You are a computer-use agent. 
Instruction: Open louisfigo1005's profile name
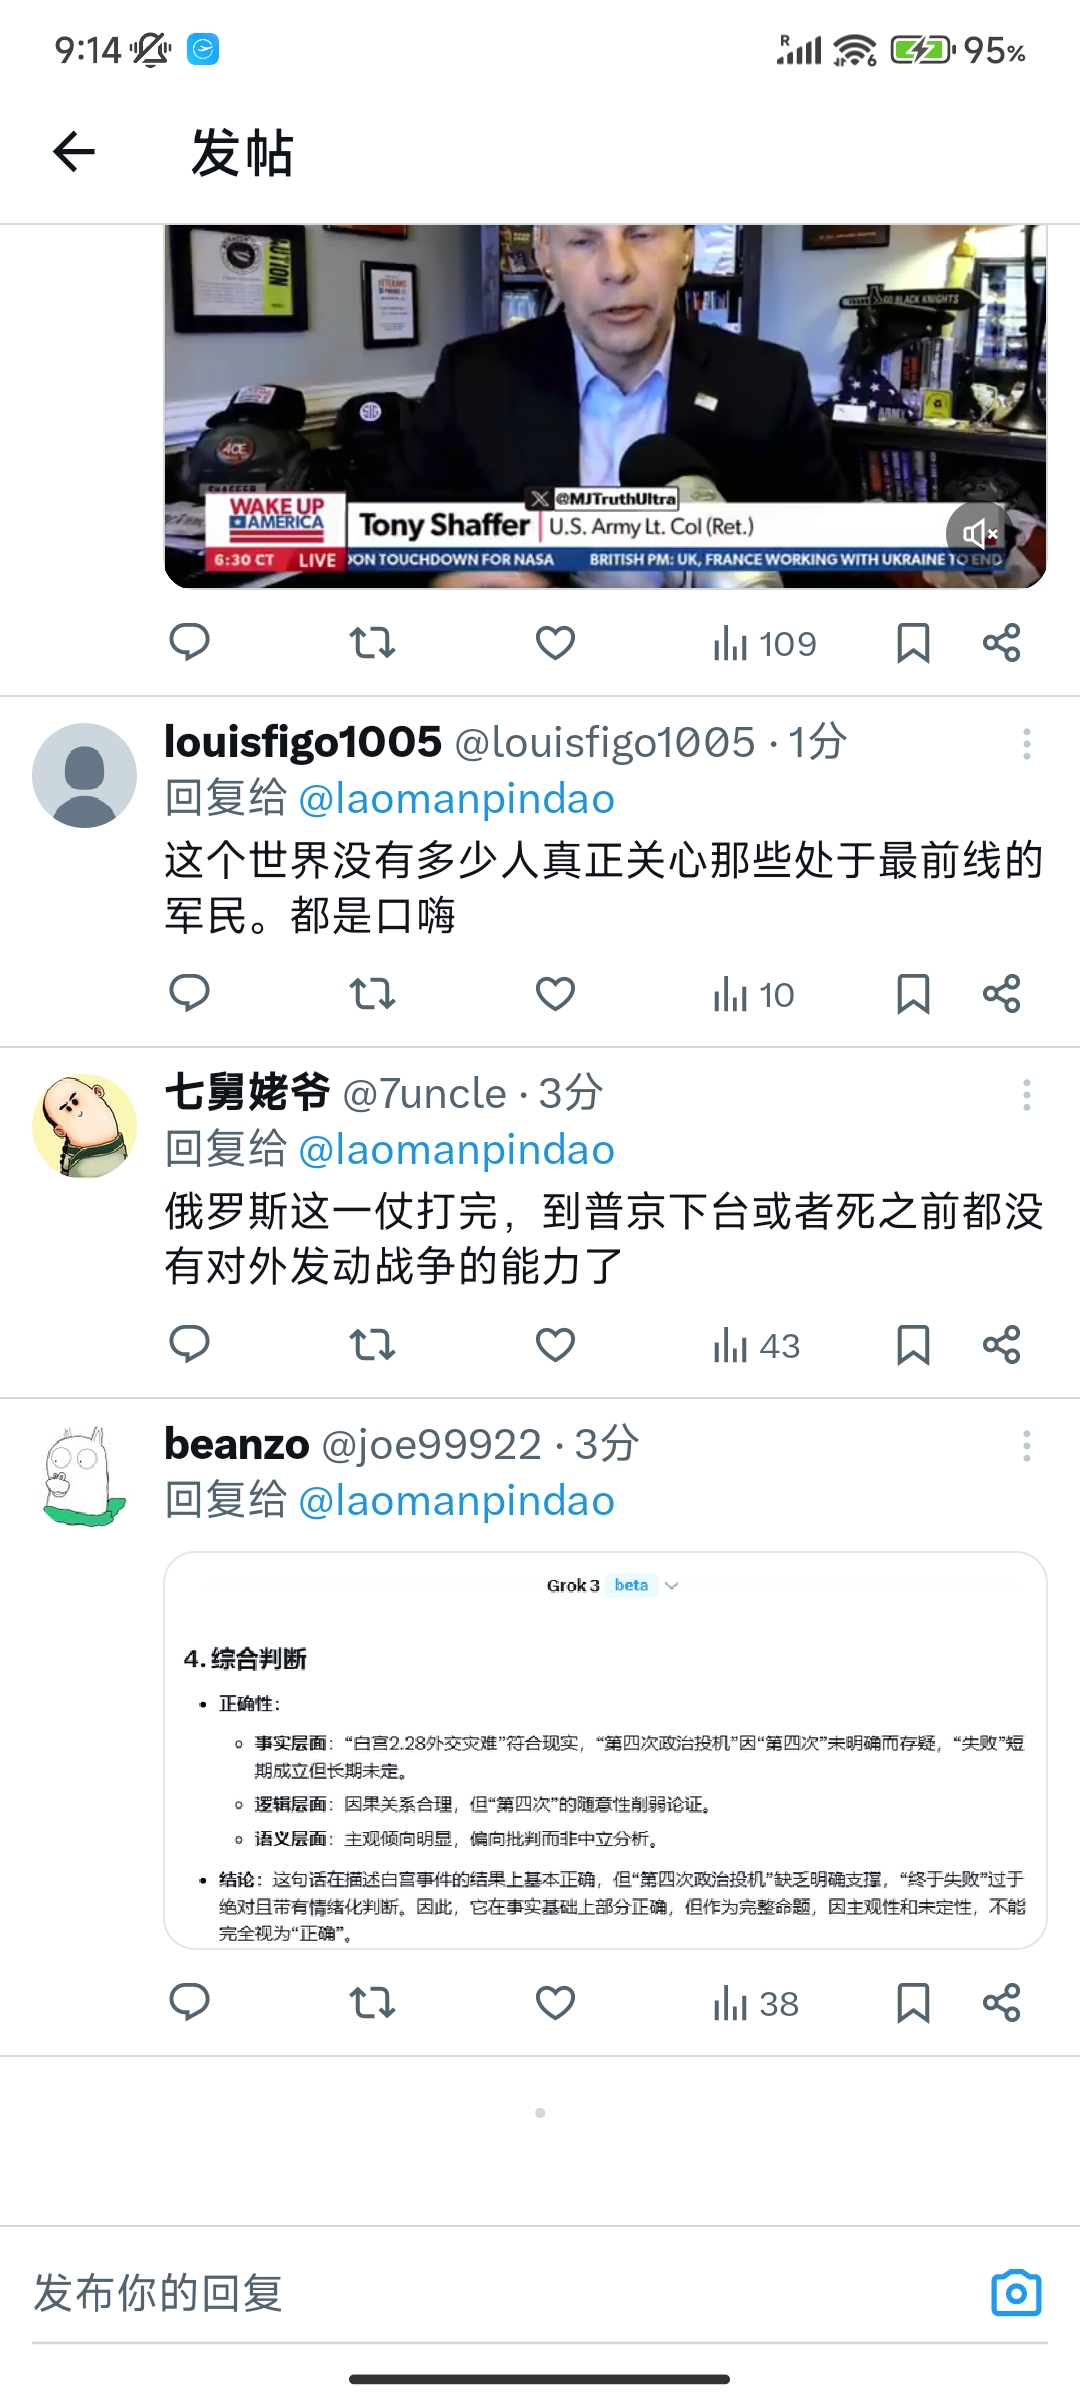[303, 742]
